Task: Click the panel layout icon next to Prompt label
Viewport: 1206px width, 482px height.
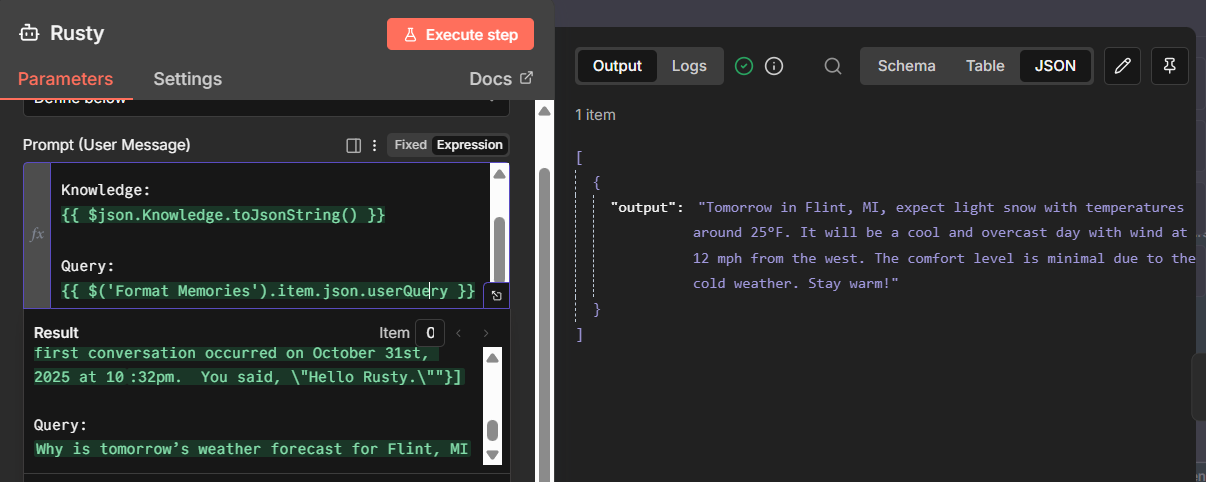Action: (353, 145)
